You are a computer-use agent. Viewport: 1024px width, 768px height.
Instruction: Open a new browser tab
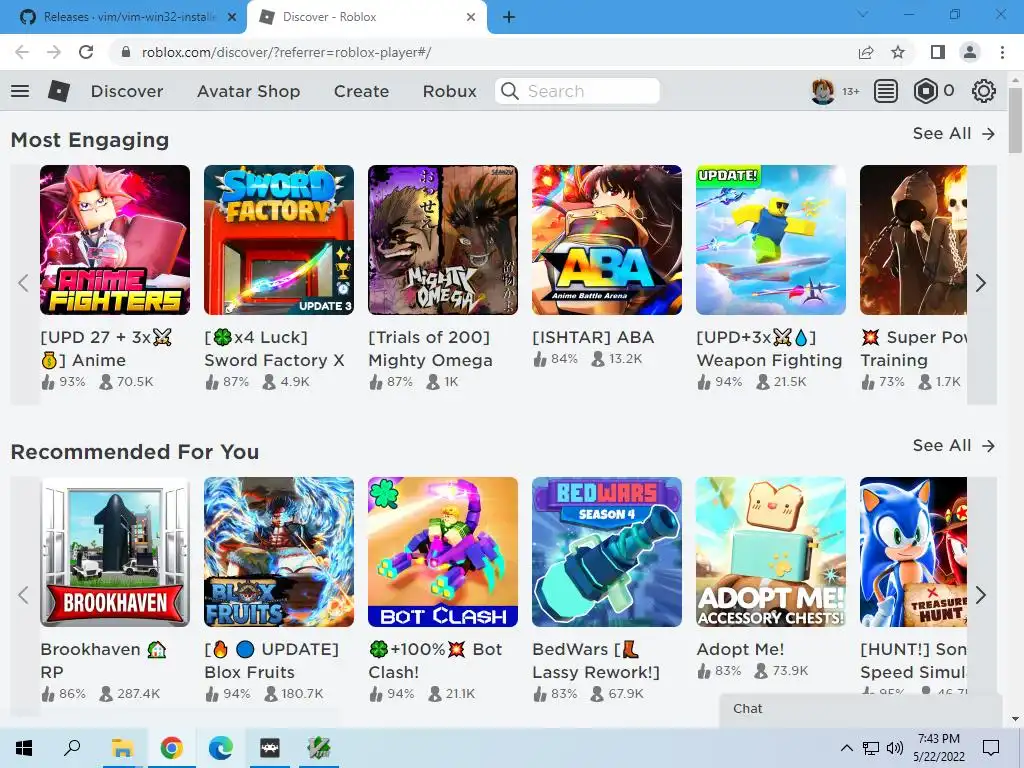point(509,17)
